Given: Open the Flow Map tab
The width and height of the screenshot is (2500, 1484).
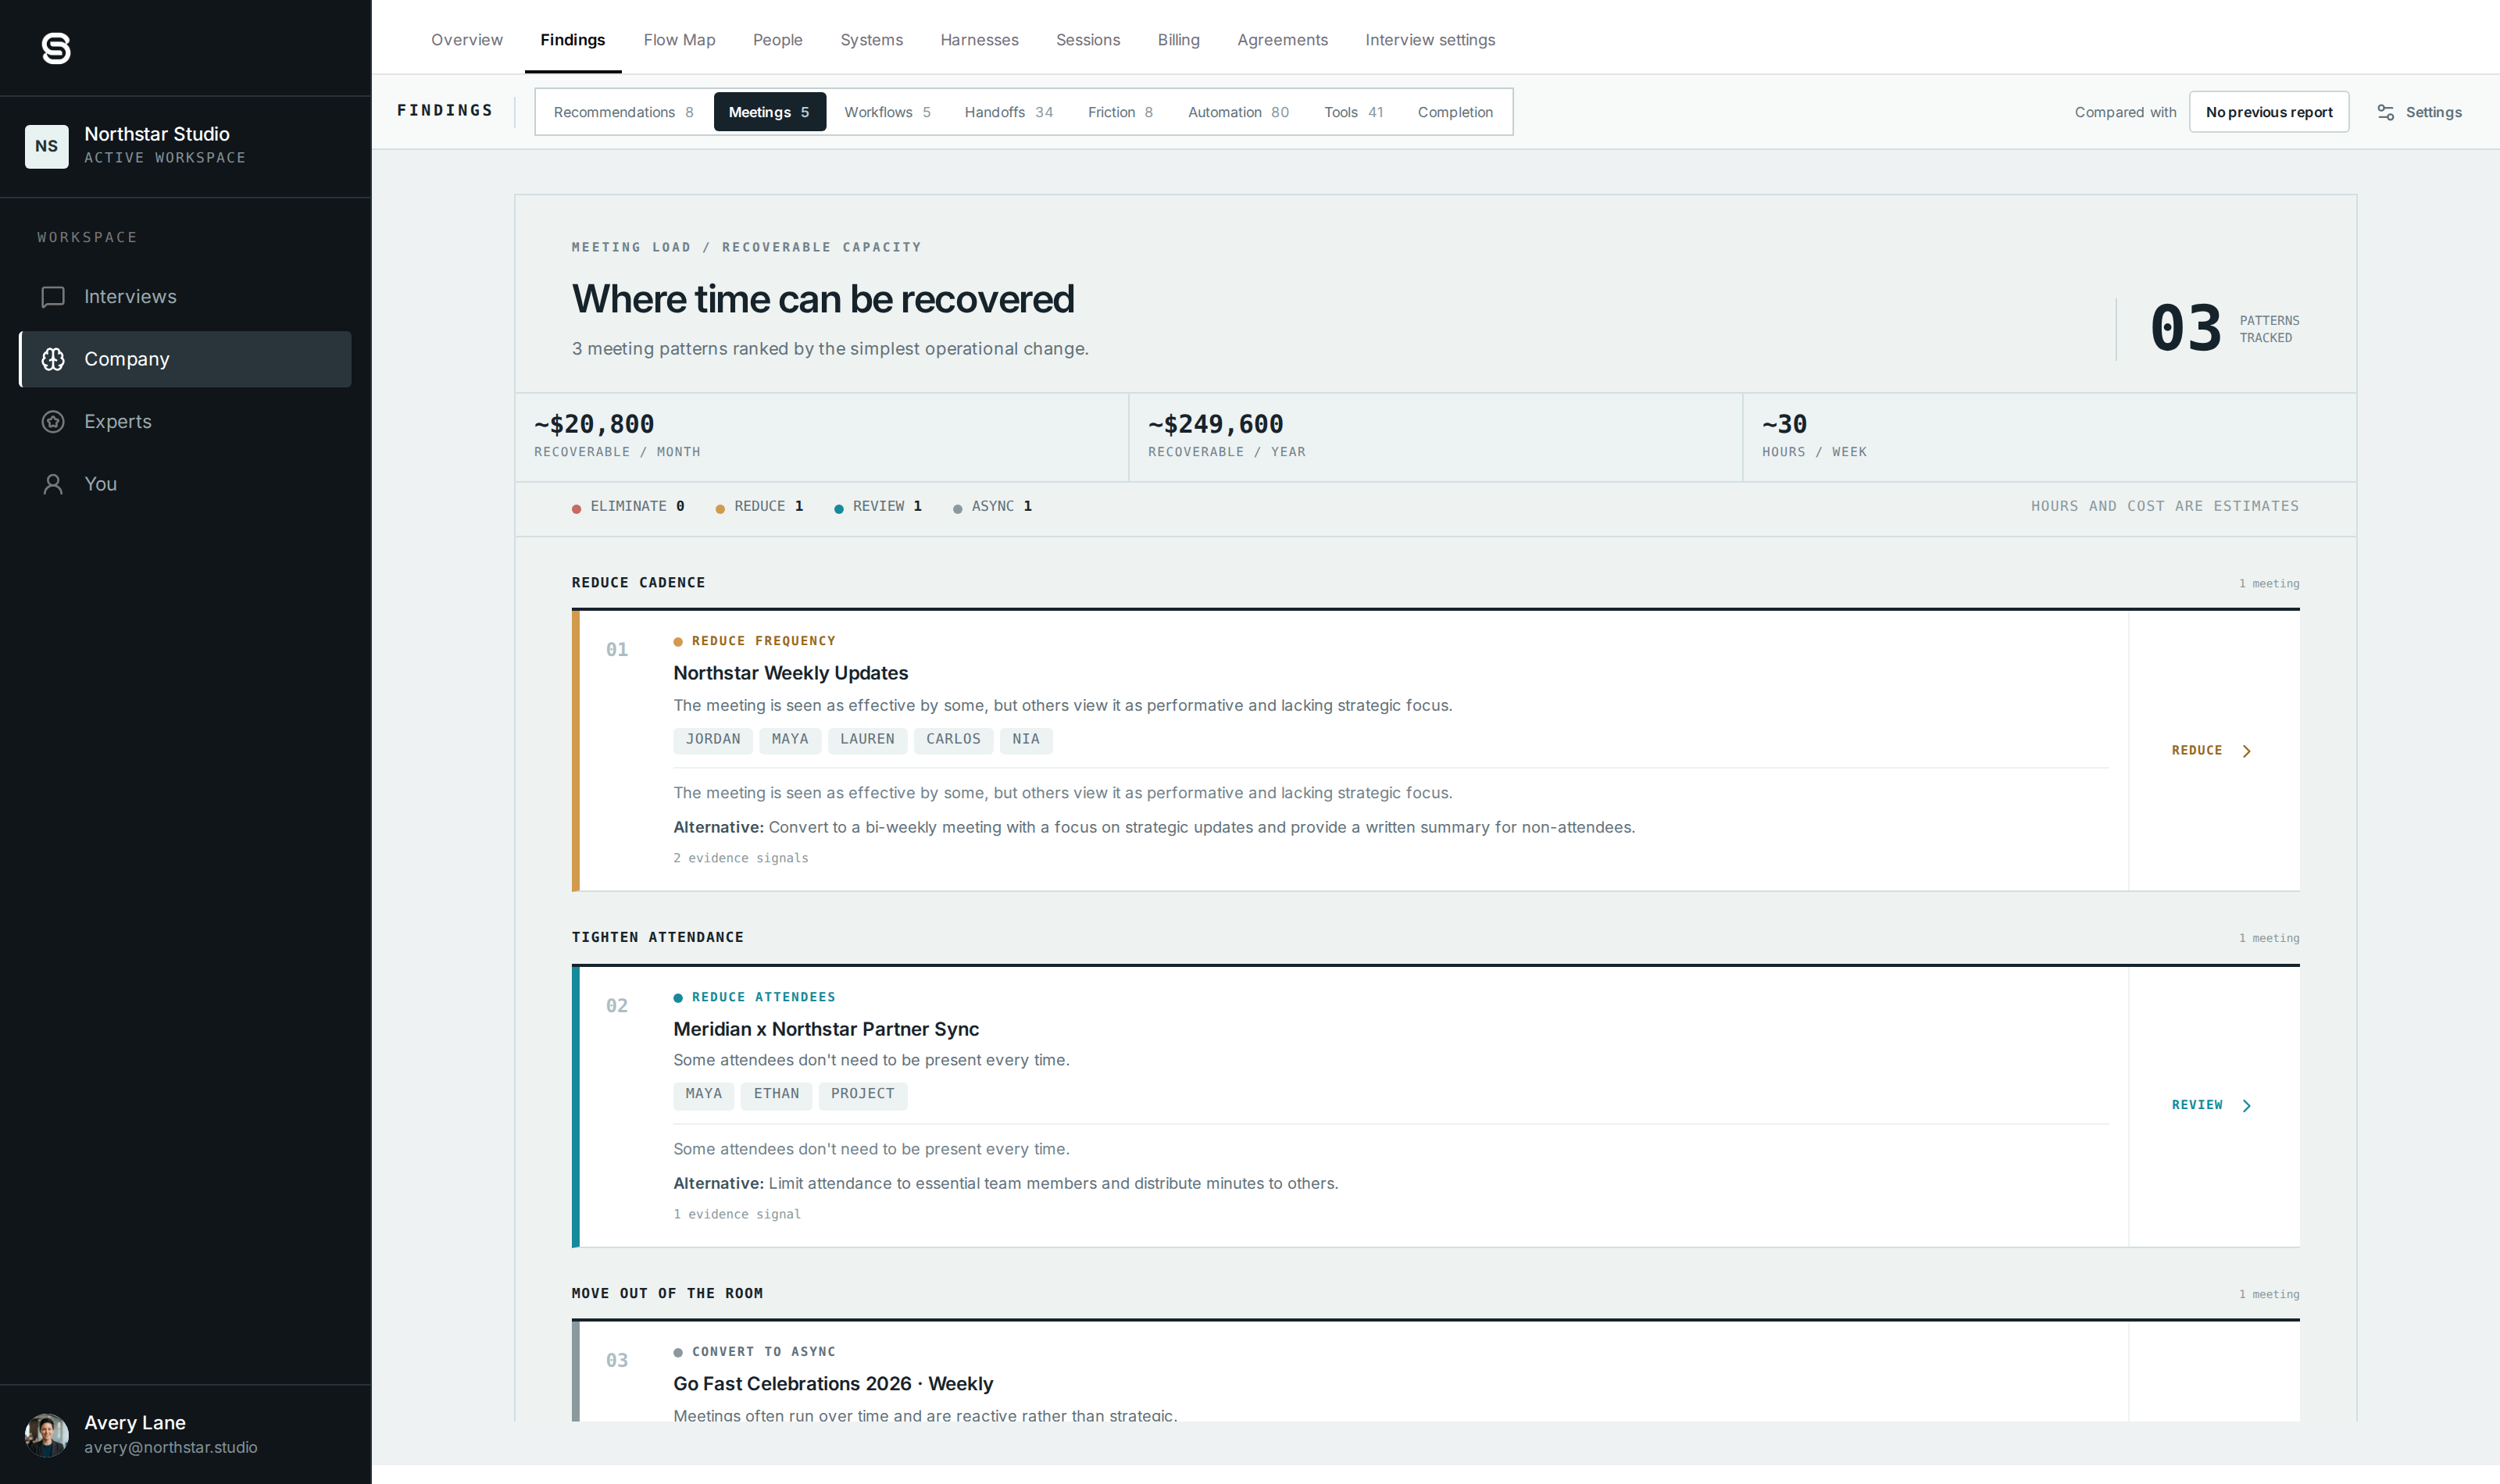Looking at the screenshot, I should coord(679,40).
